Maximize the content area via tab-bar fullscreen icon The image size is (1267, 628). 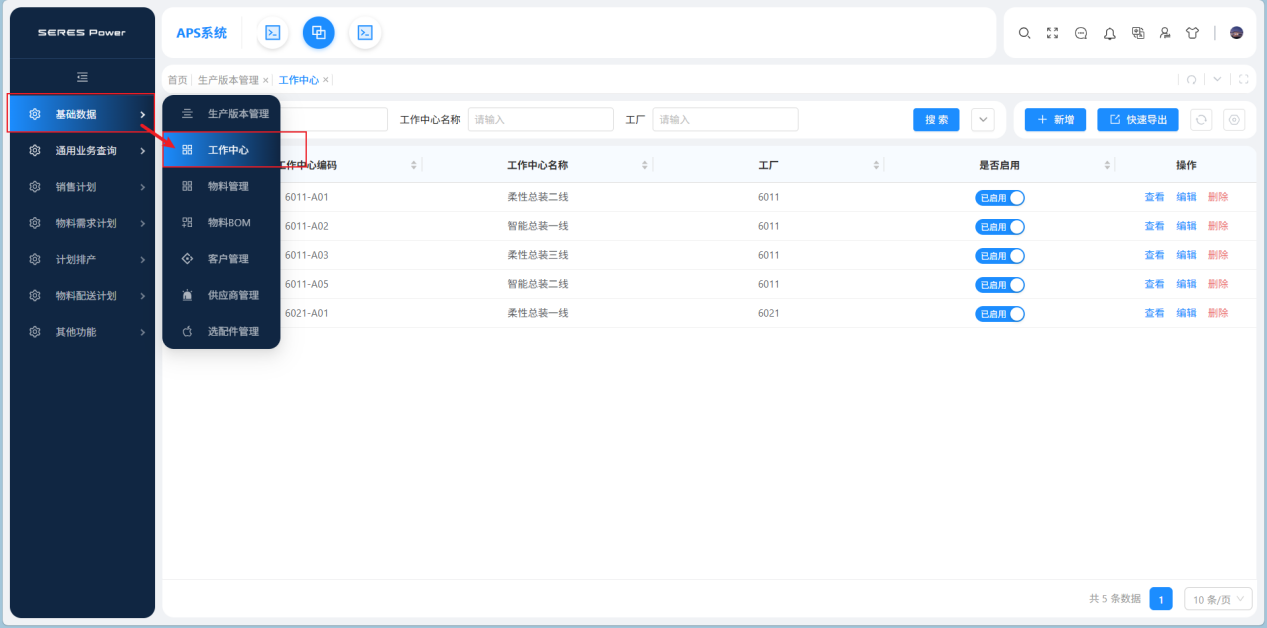1243,80
